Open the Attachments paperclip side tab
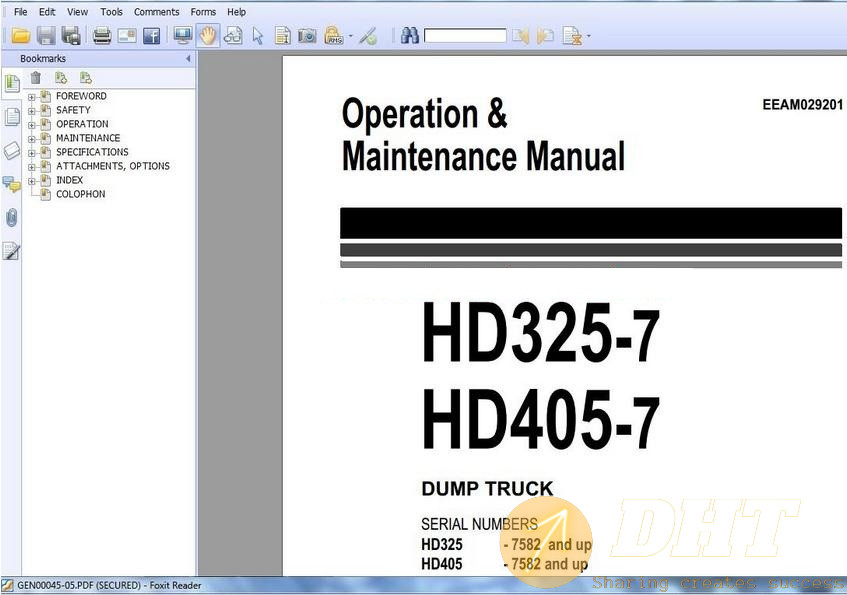Screen dimensions: 847x595 pos(11,218)
